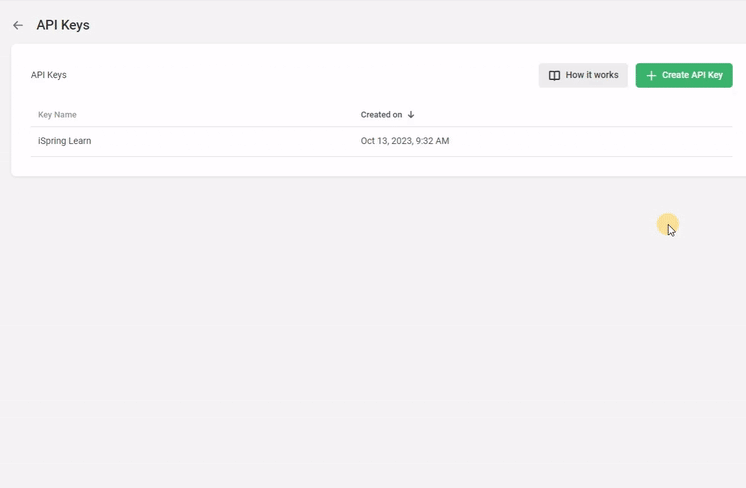The width and height of the screenshot is (746, 488).
Task: Click the down arrow sort icon
Action: pyautogui.click(x=411, y=115)
